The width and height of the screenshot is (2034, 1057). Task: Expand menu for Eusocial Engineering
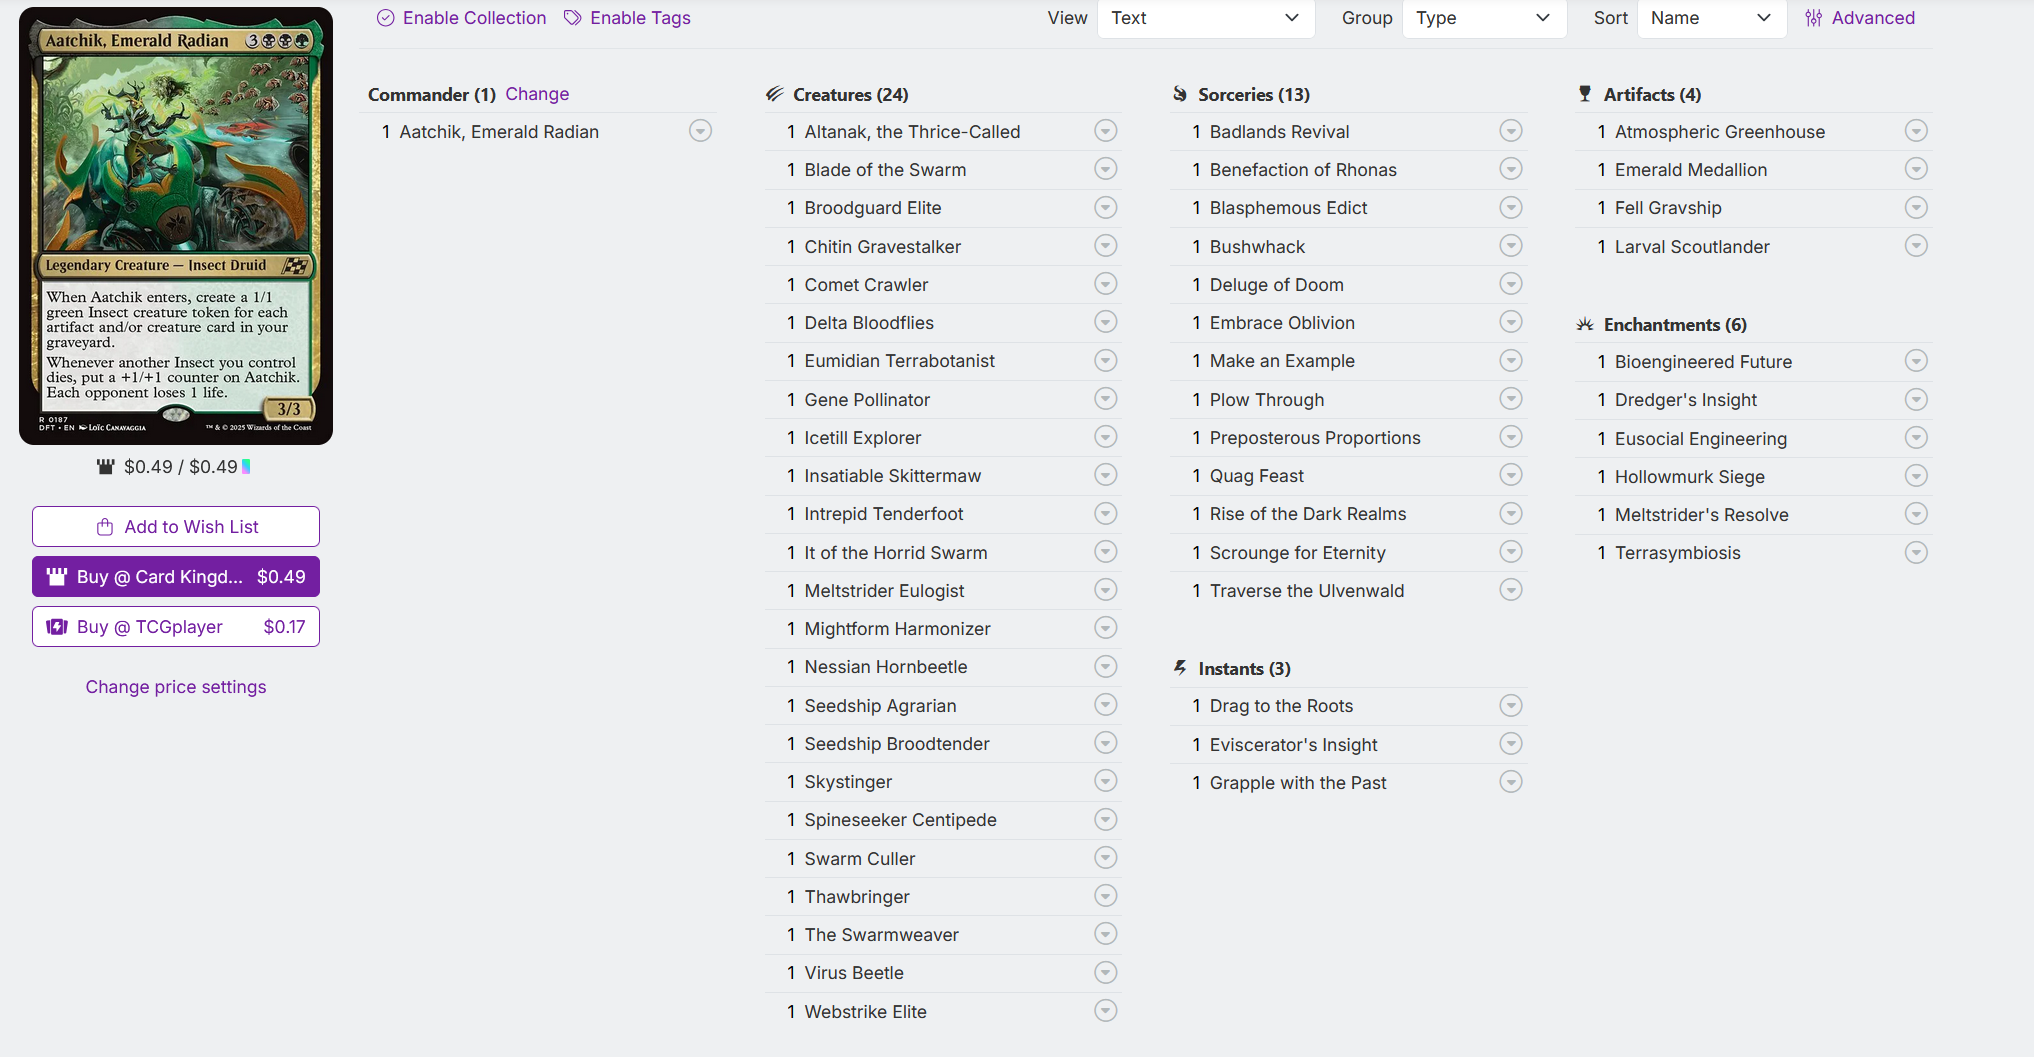tap(1916, 438)
